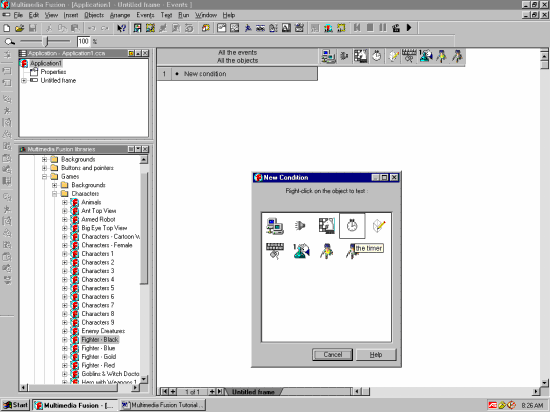Click the event editor's vertical scroll down arrow
Viewport: 551px width, 413px height.
(x=544, y=383)
